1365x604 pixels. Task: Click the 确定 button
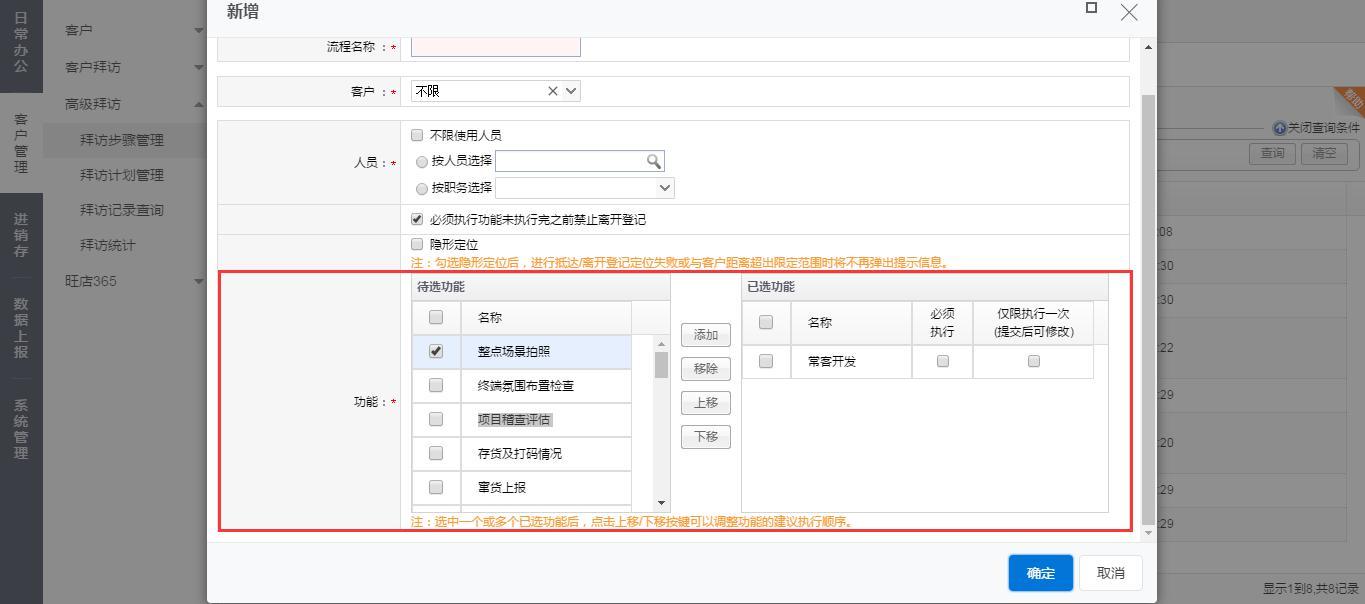(1040, 573)
